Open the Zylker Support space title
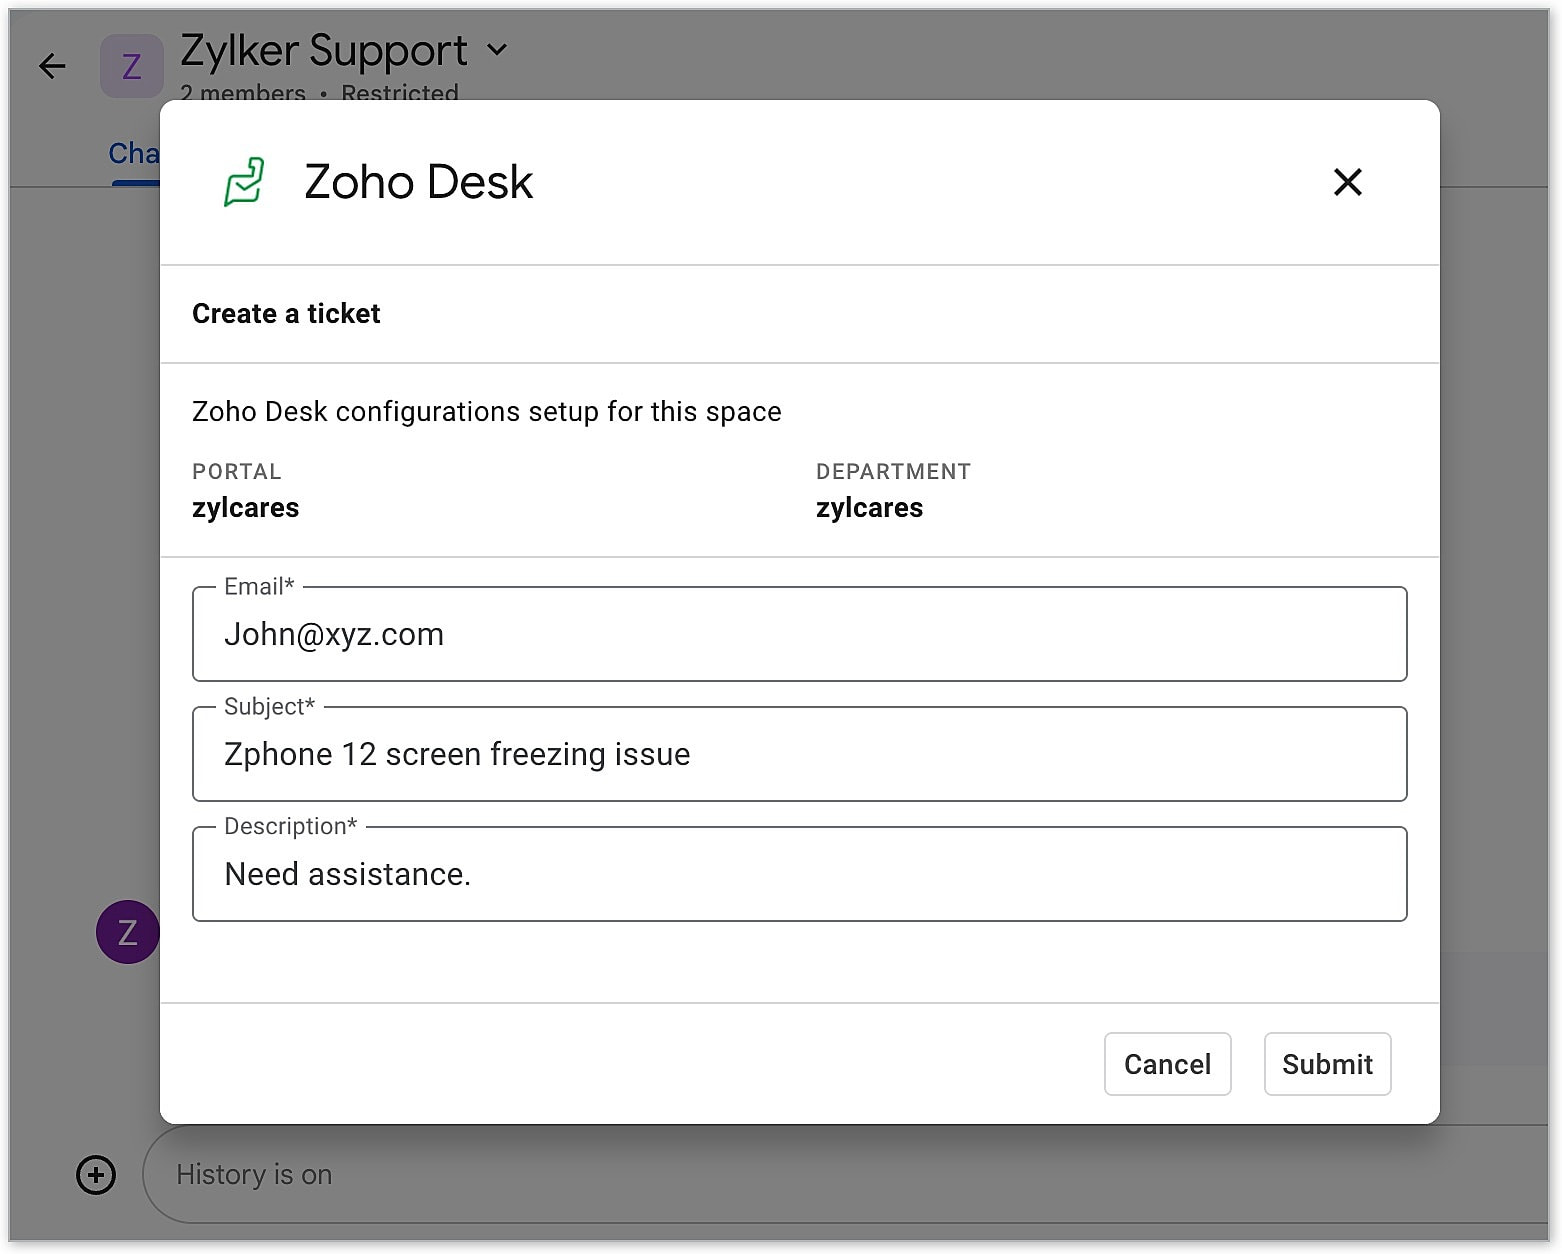 324,50
